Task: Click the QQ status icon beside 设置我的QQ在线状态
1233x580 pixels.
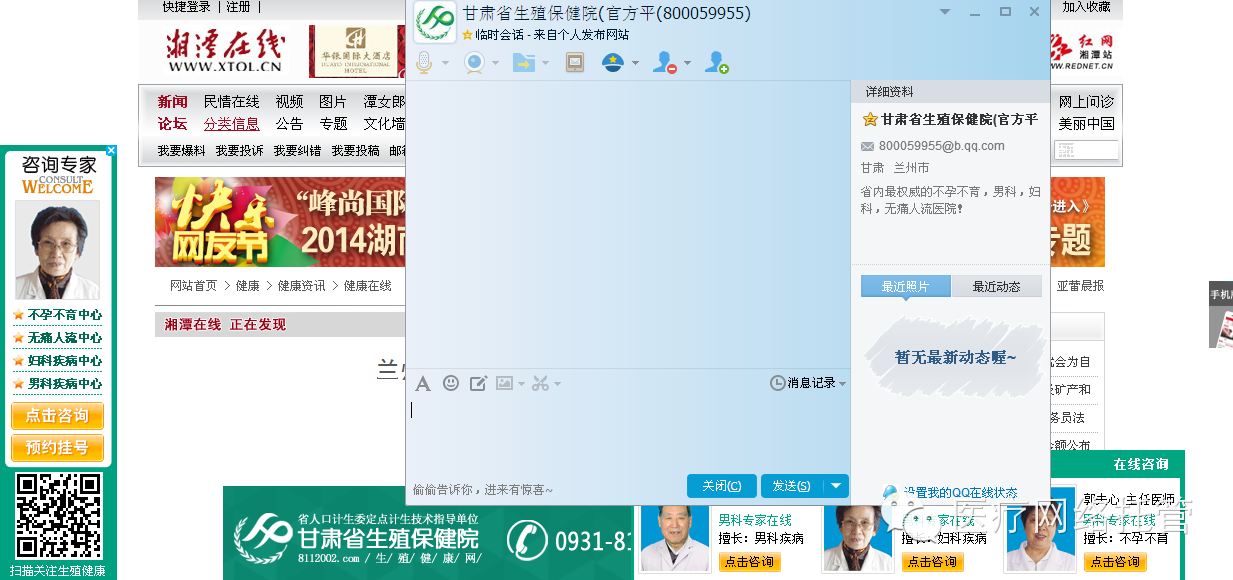Action: click(890, 493)
